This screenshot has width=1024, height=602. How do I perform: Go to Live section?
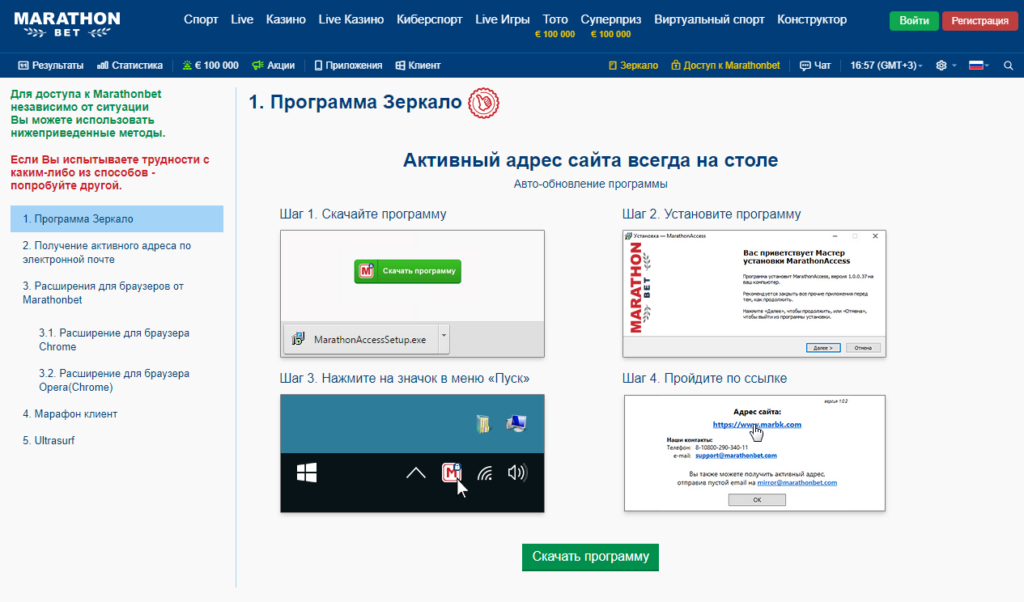point(242,20)
